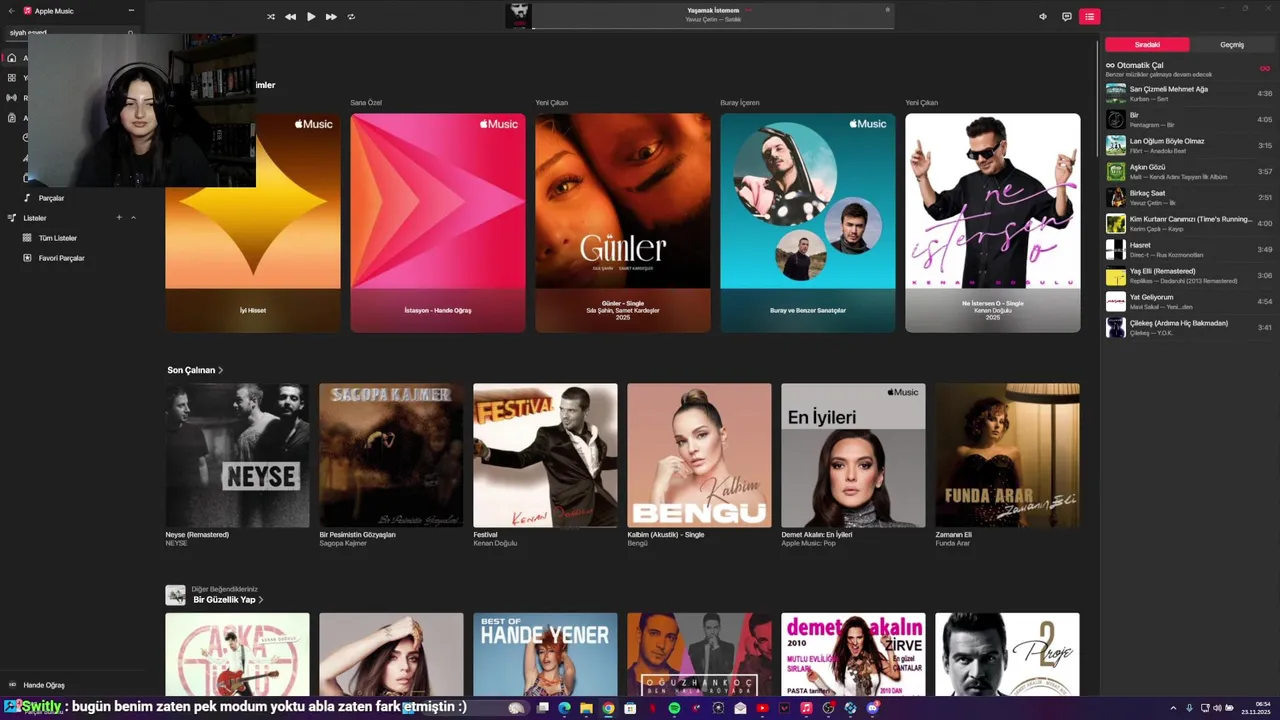Play Yaş Elli (Remastered) in queue
The image size is (1280, 720).
pos(1189,275)
